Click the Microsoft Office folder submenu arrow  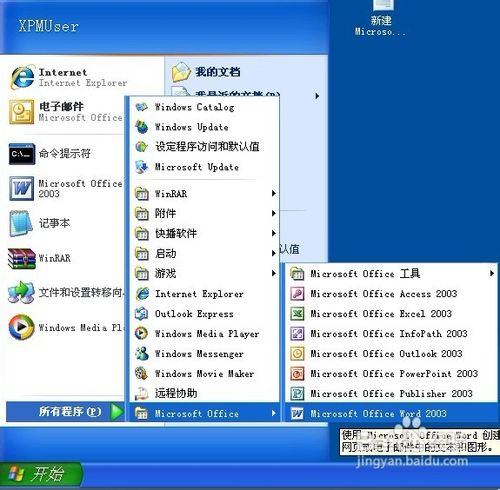[273, 413]
